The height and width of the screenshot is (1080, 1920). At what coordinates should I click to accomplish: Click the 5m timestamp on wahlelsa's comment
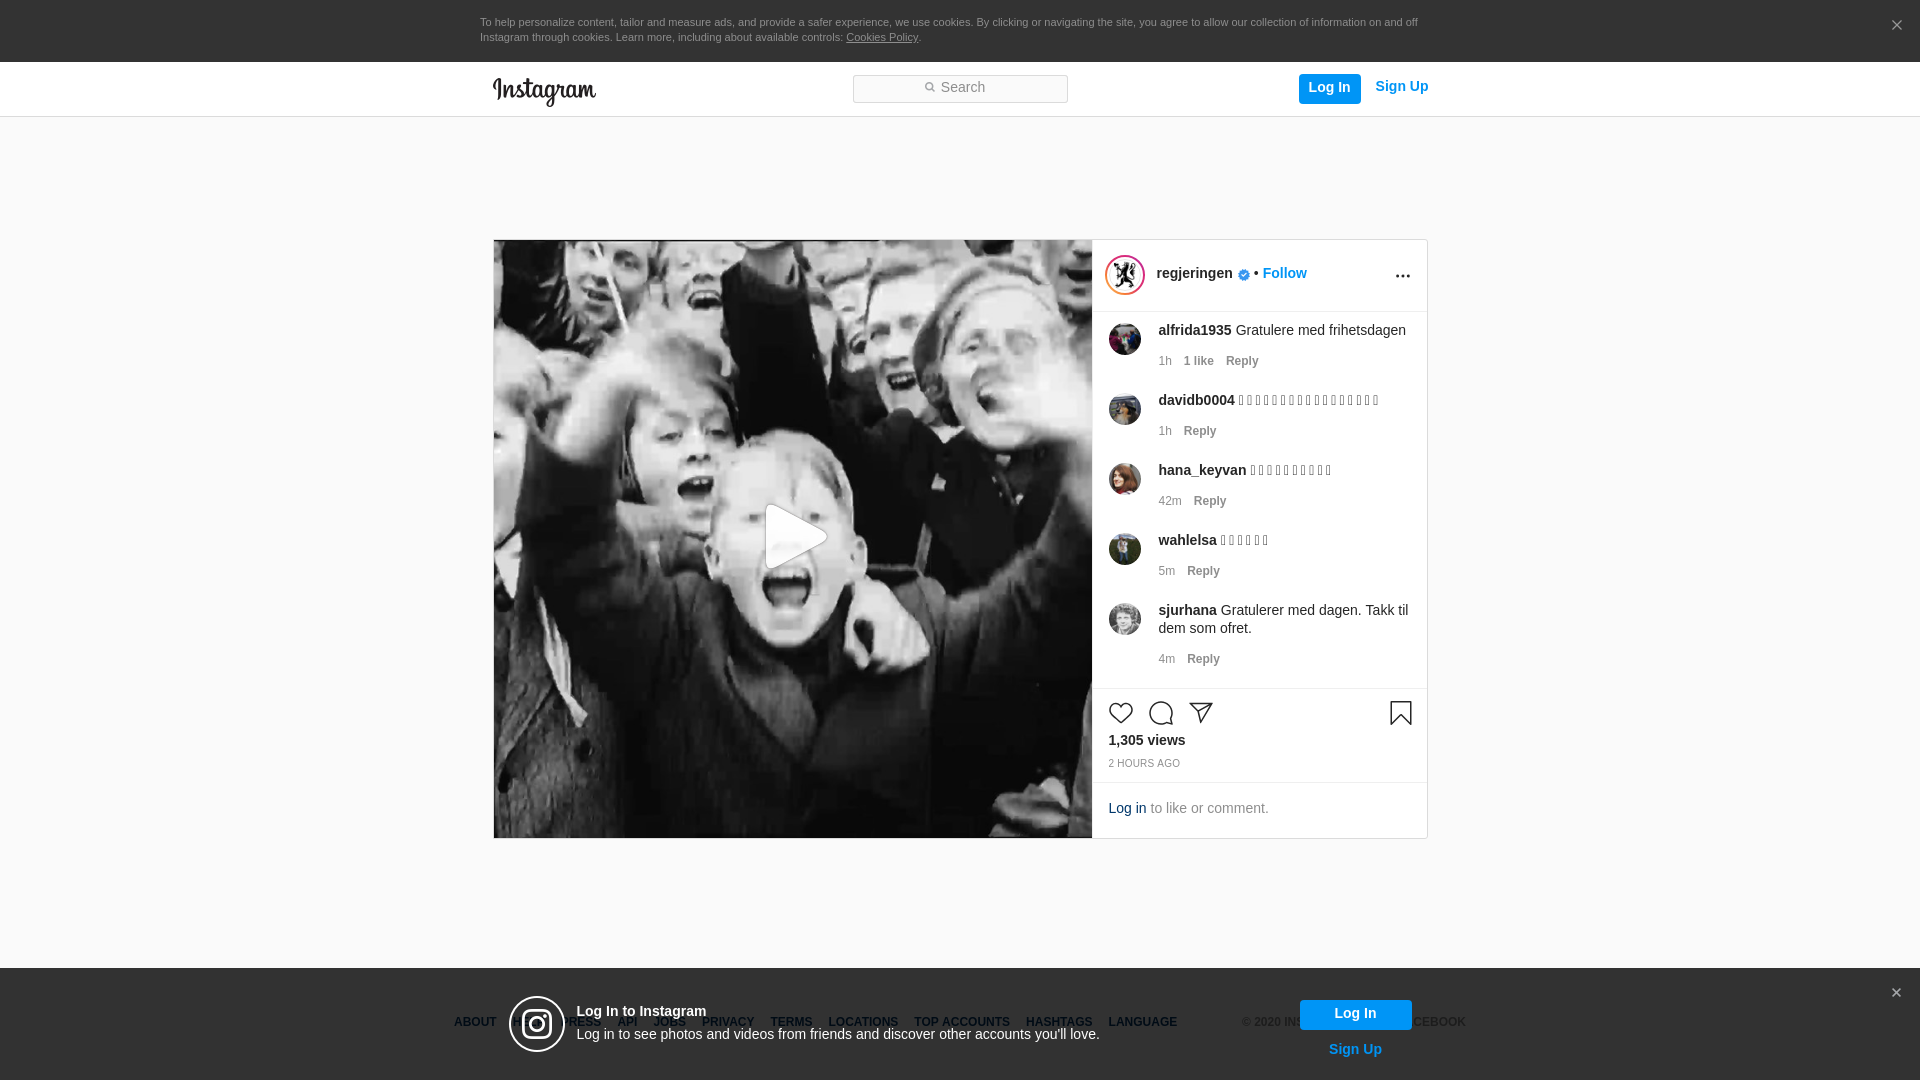click(1166, 571)
